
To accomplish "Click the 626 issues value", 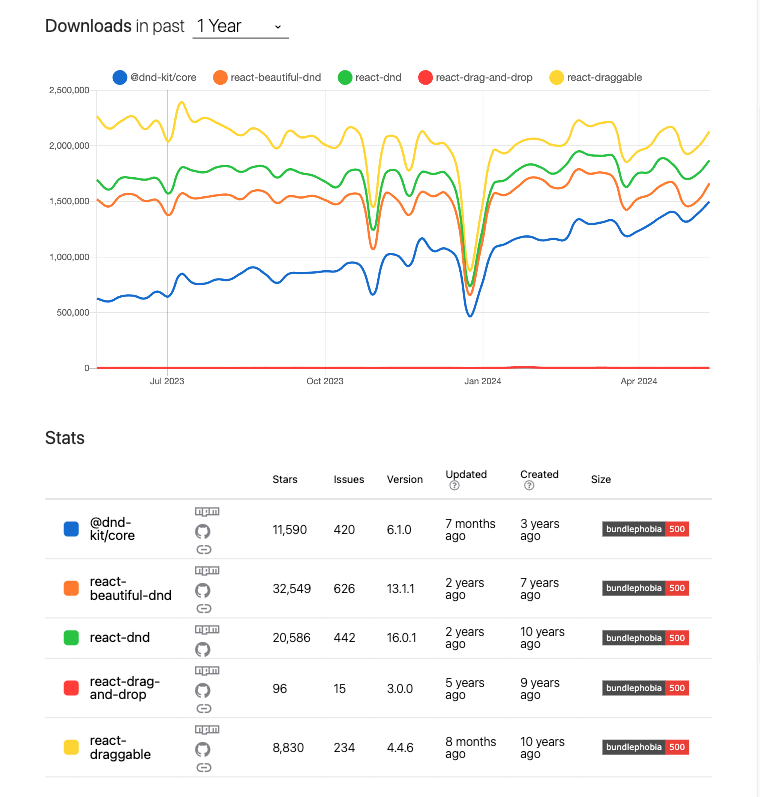I will coord(344,589).
